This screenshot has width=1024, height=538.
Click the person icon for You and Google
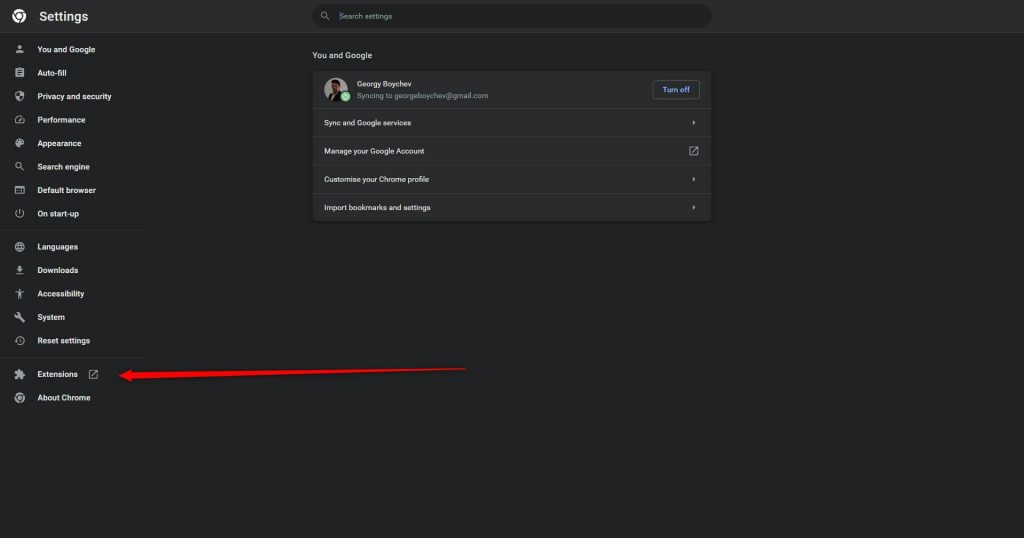[x=20, y=49]
